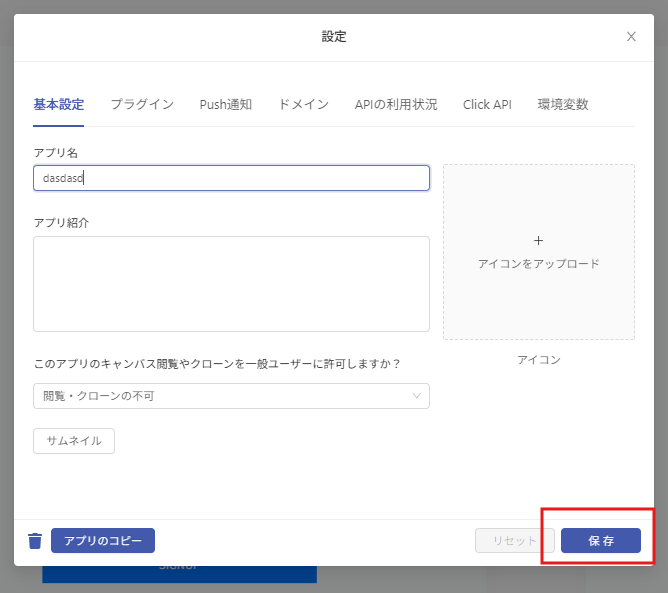Click the plus icon to upload icon
668x593 pixels.
538,241
